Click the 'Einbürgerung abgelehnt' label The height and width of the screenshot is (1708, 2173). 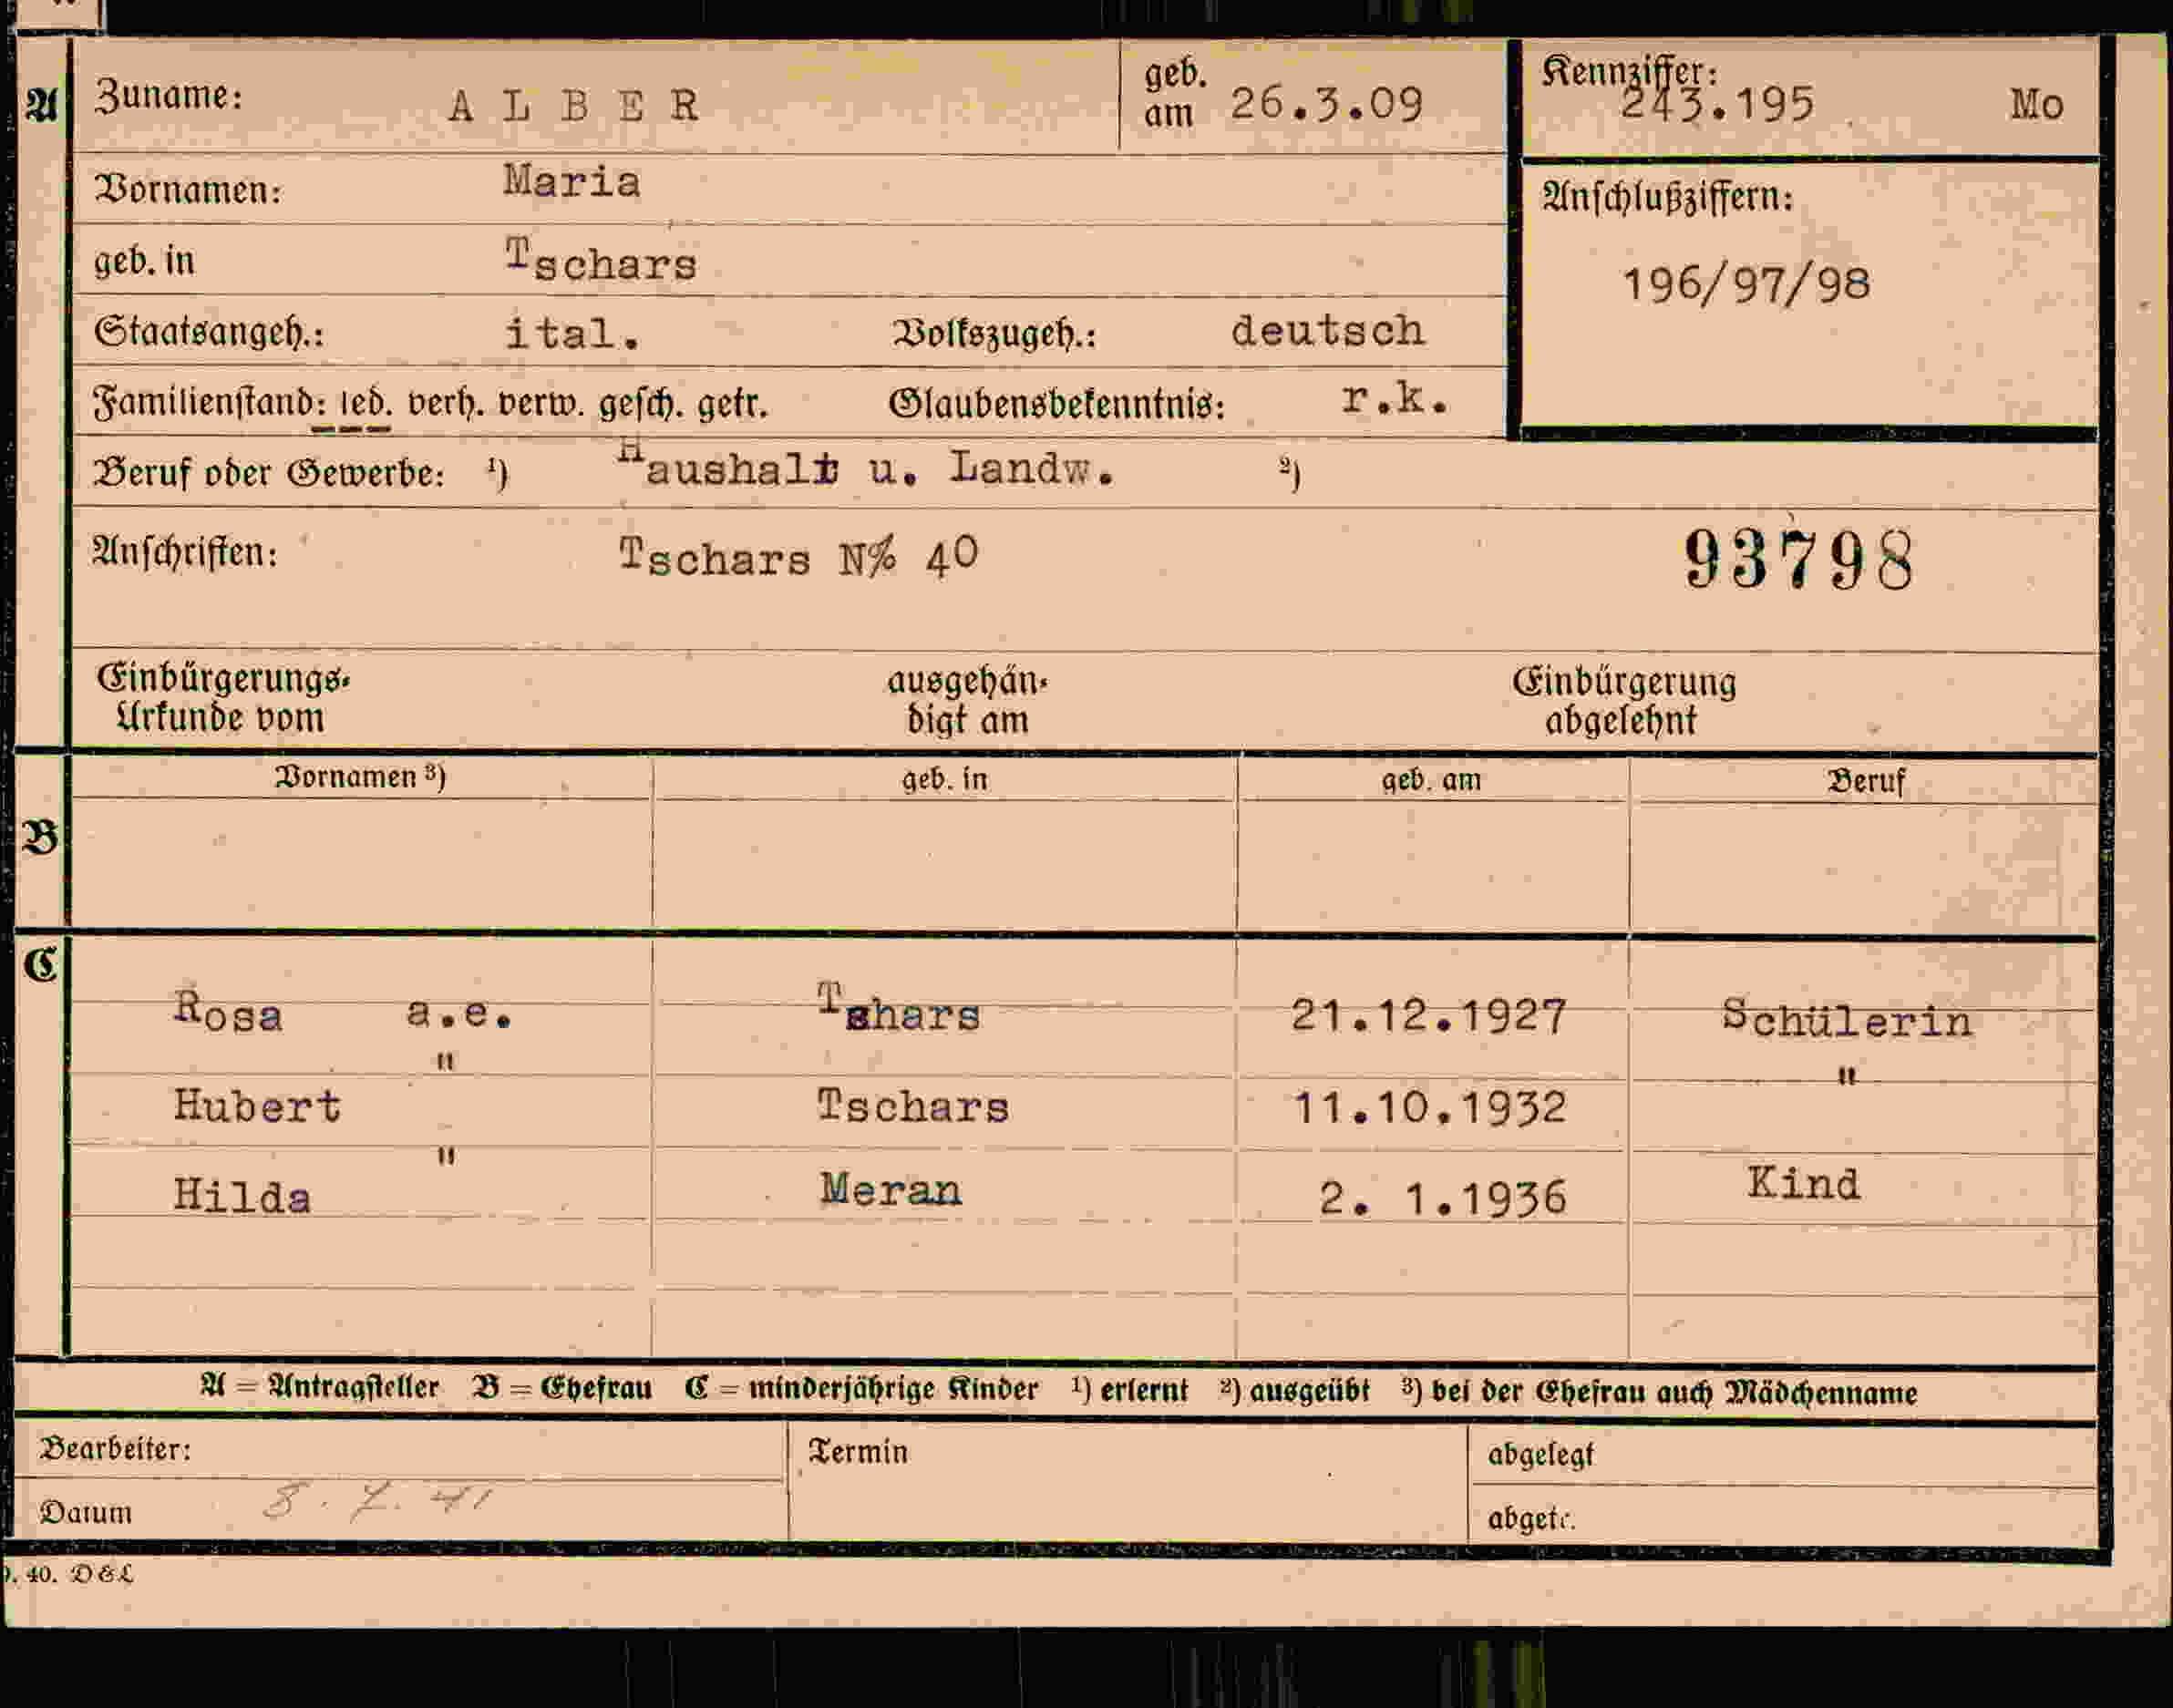[1624, 701]
